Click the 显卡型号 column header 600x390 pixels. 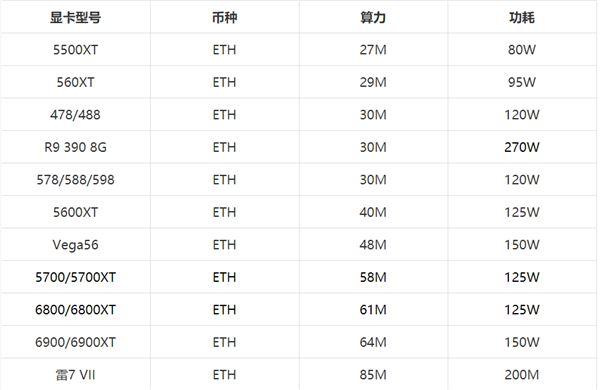(75, 17)
